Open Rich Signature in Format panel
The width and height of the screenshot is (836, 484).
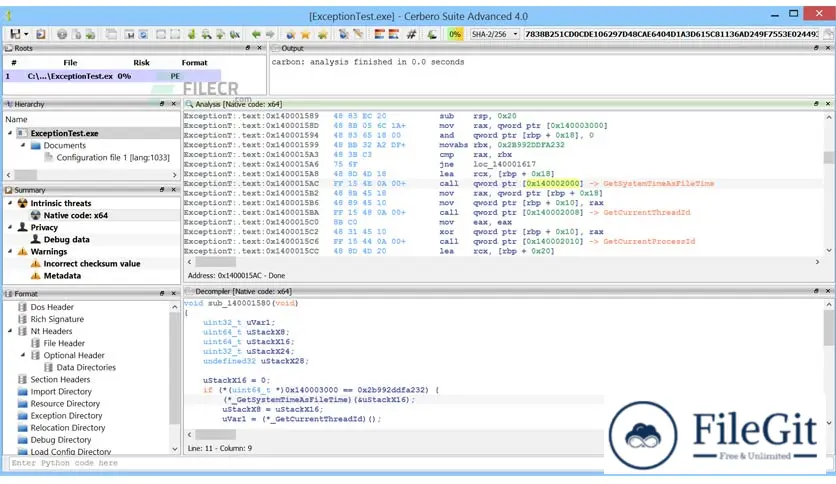pos(57,319)
